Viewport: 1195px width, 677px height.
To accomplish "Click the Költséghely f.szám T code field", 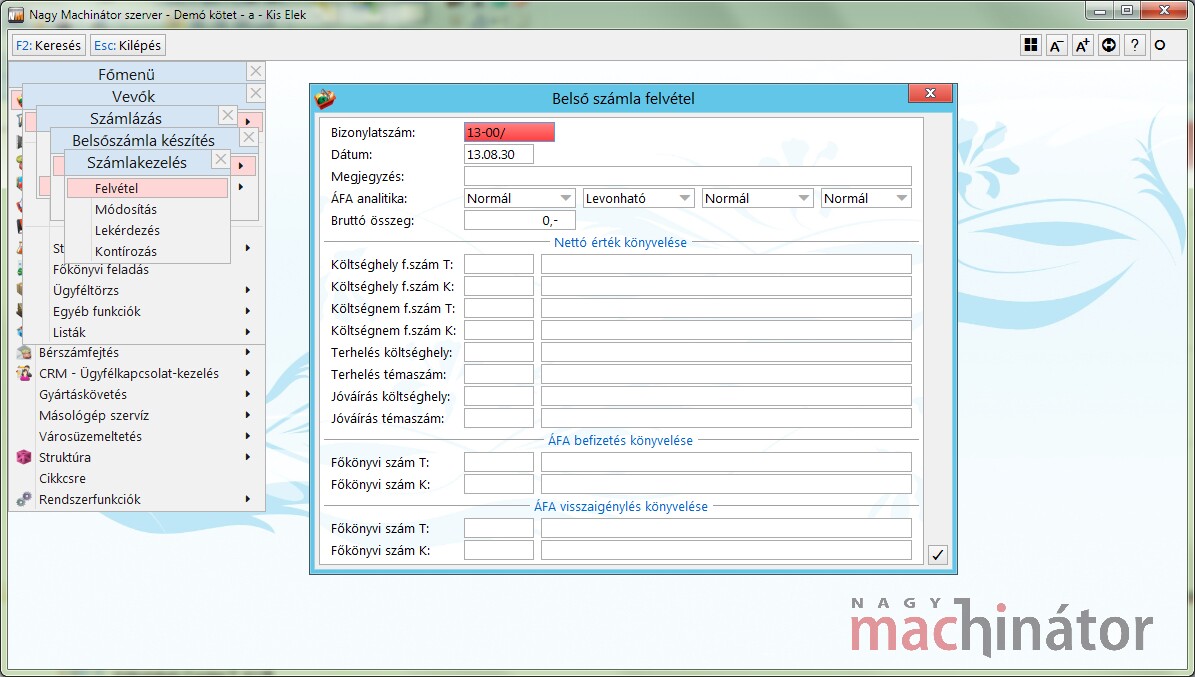I will pyautogui.click(x=498, y=265).
